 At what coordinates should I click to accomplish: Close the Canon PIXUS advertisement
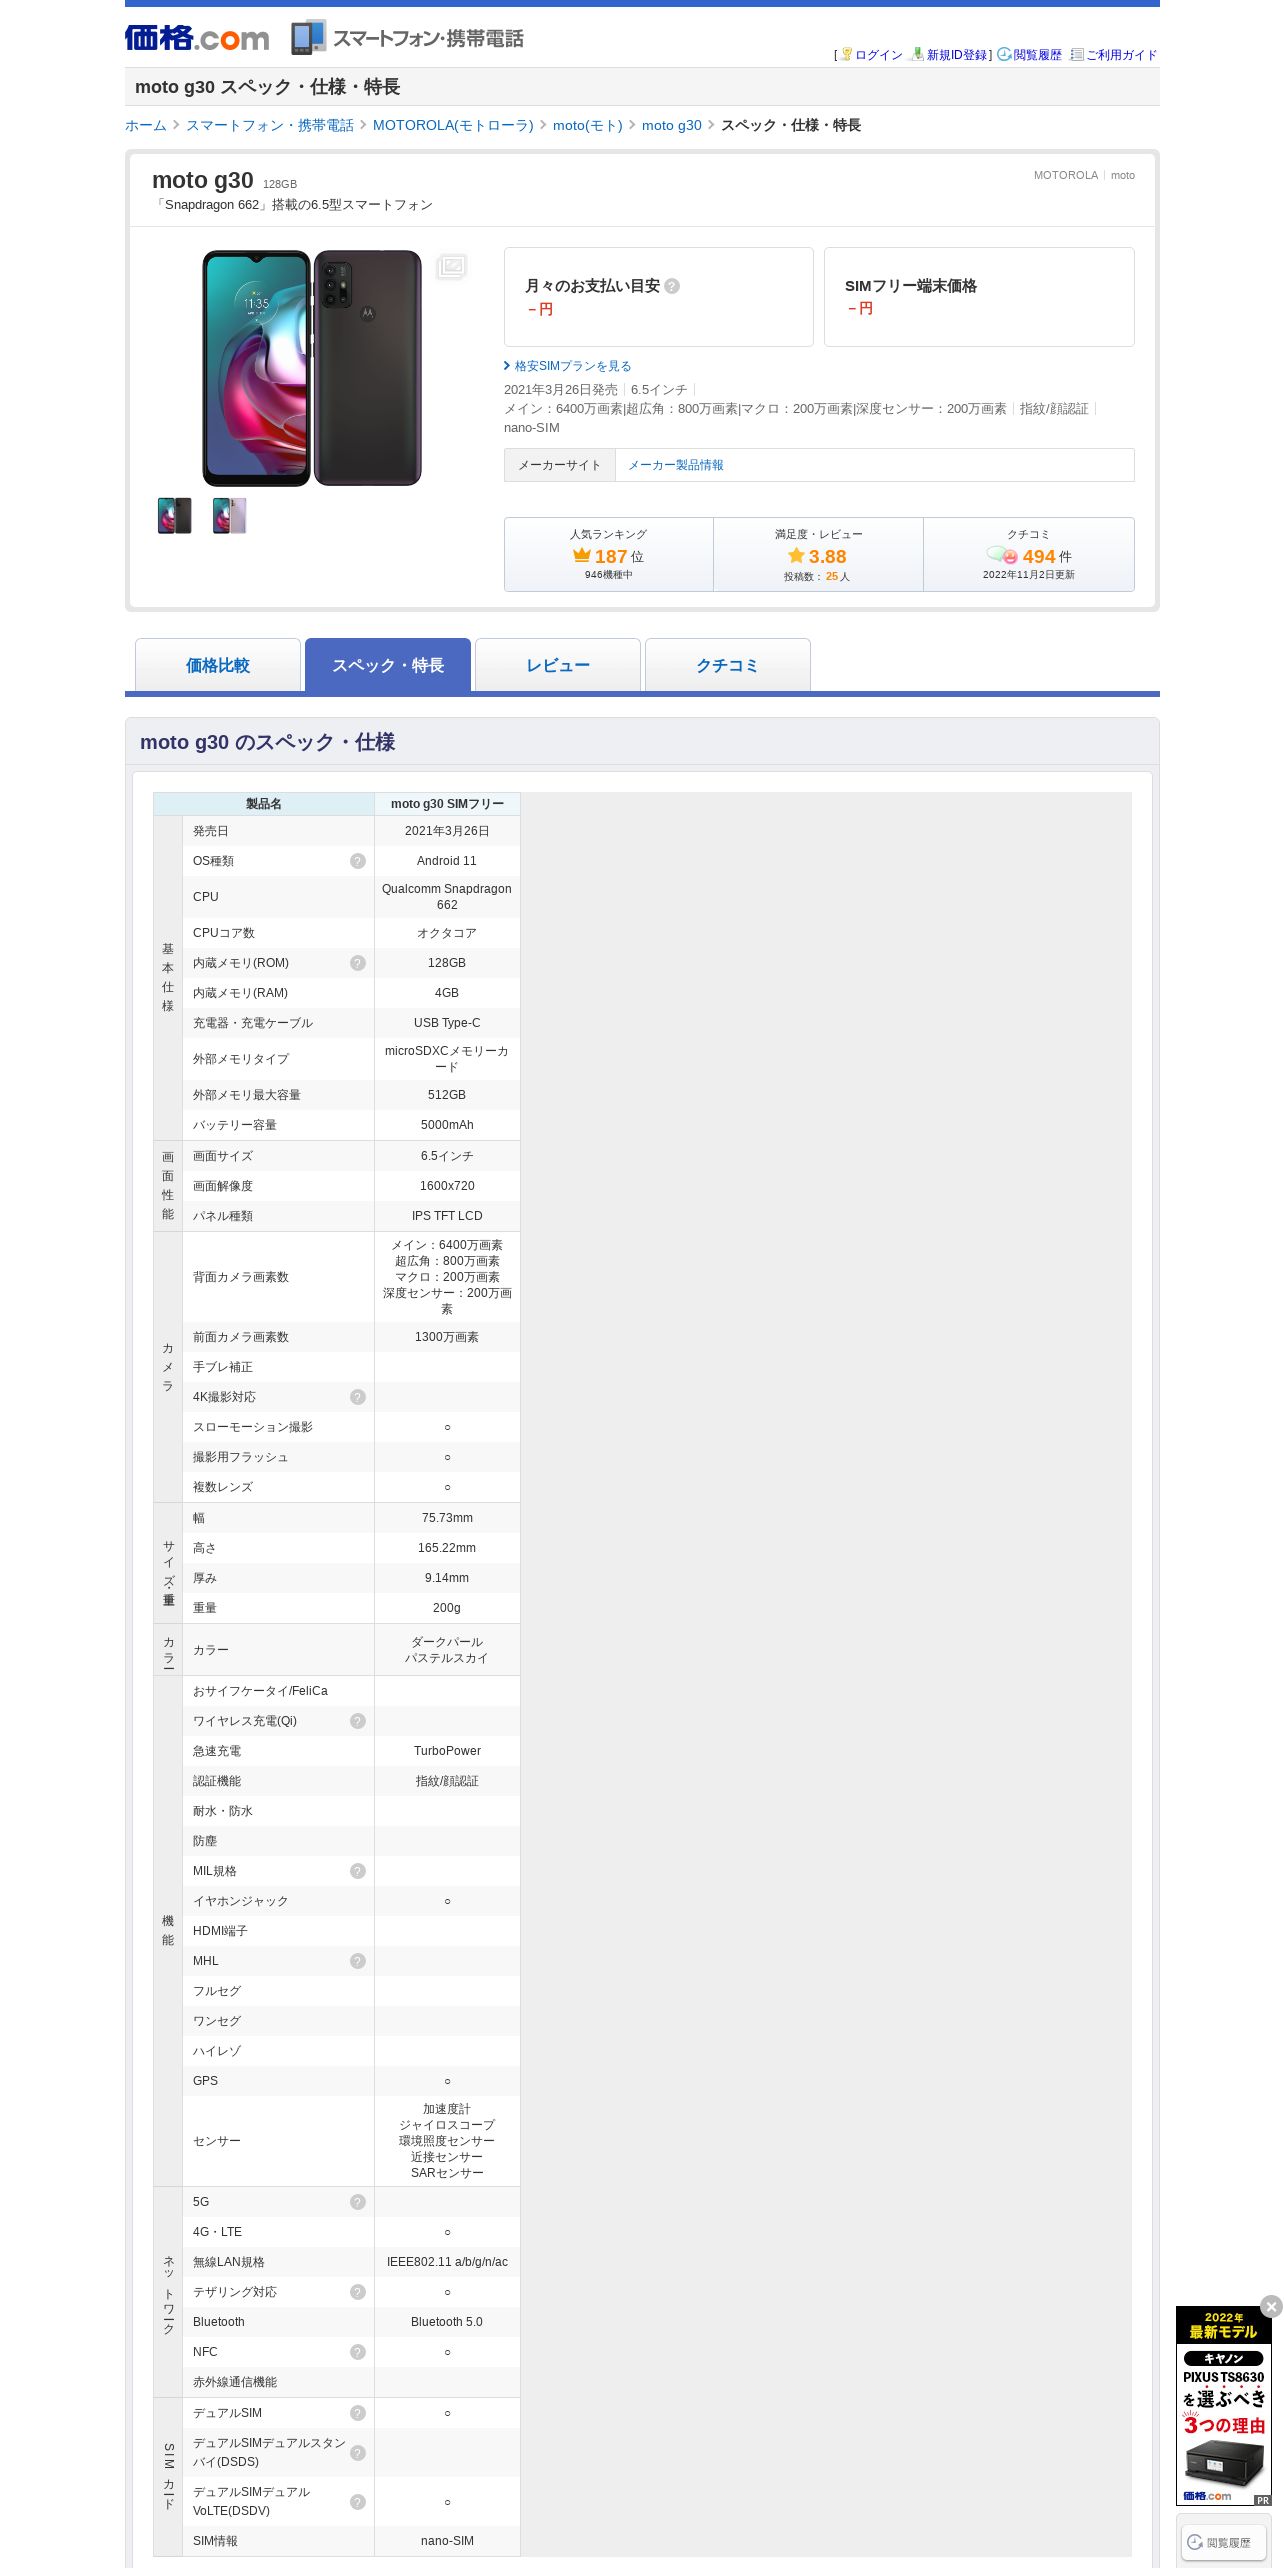1271,2307
